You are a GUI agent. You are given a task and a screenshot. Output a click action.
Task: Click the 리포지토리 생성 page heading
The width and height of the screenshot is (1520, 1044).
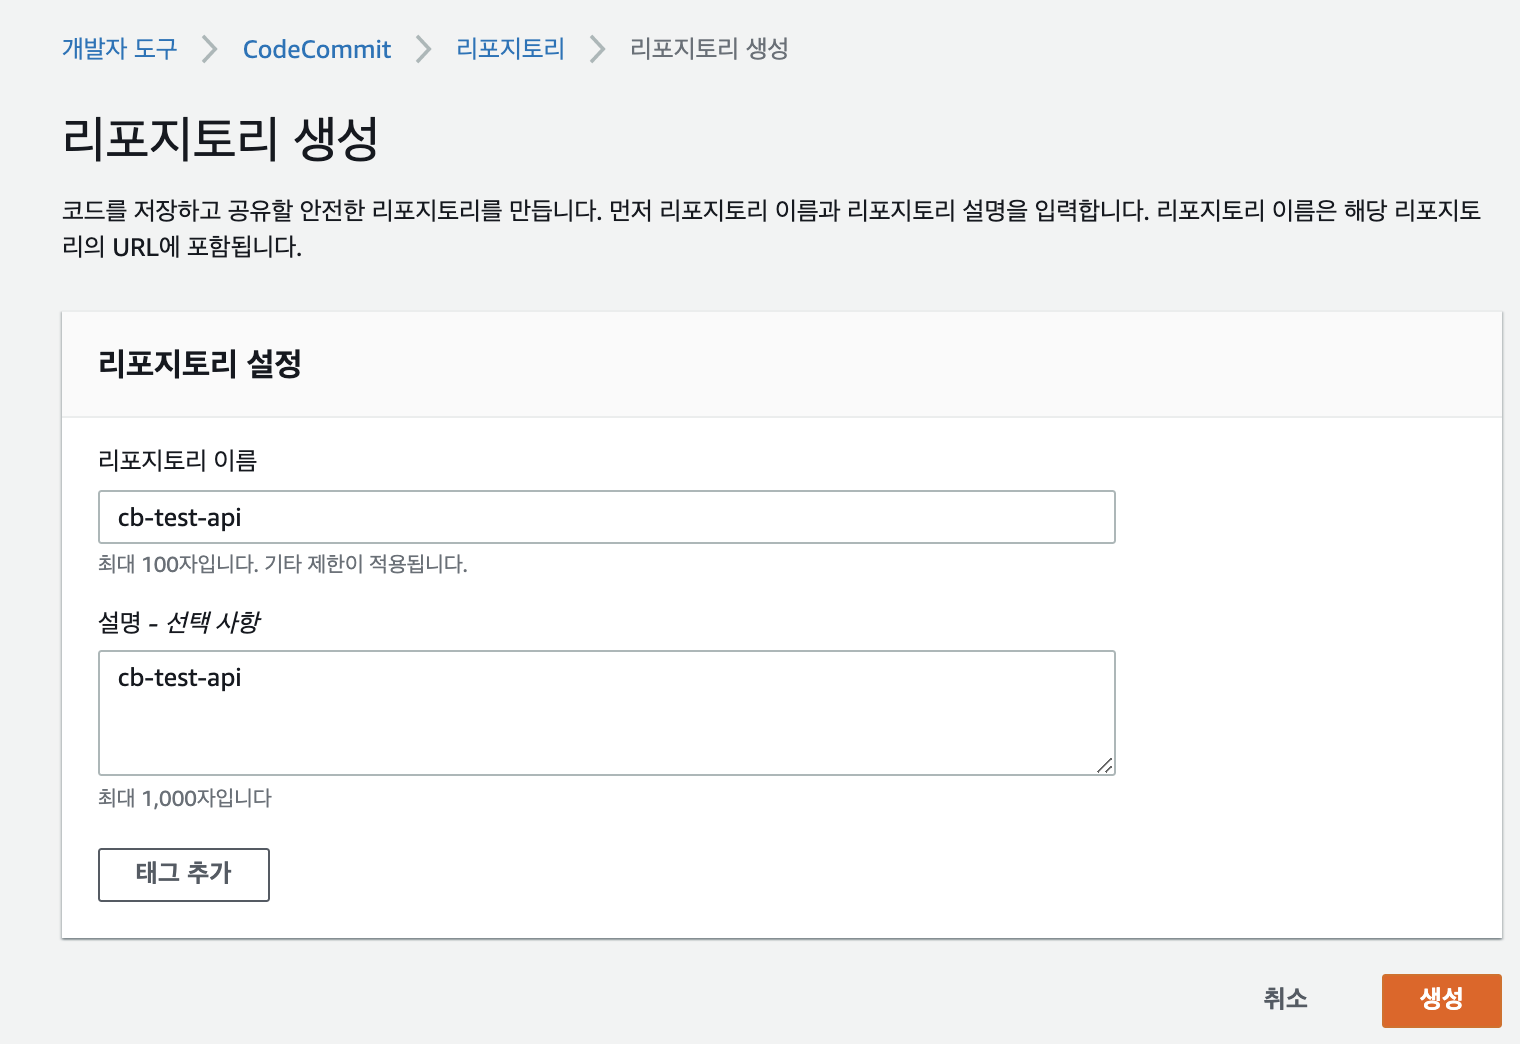[x=220, y=138]
